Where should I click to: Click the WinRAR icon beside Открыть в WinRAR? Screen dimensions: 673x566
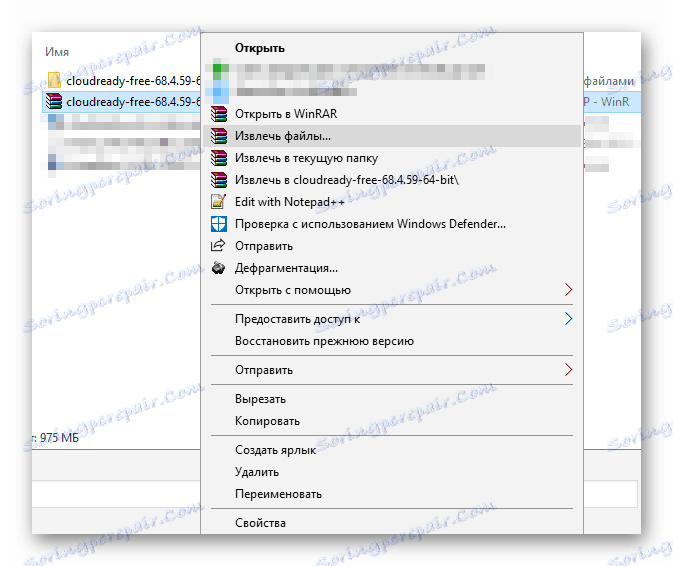coord(219,114)
